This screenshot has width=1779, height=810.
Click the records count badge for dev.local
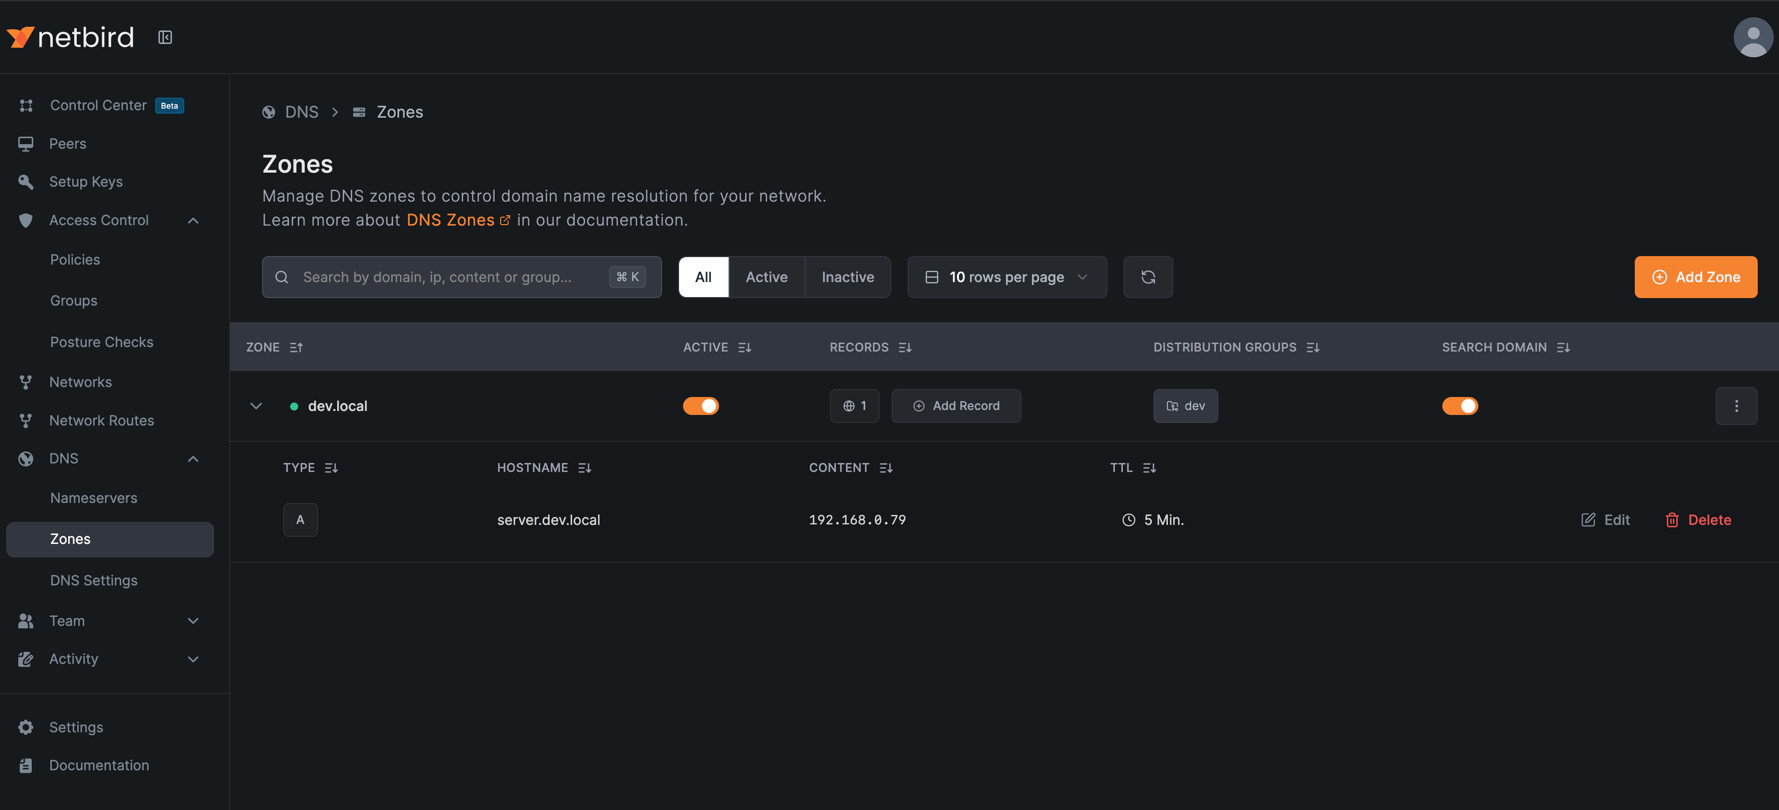coord(854,406)
